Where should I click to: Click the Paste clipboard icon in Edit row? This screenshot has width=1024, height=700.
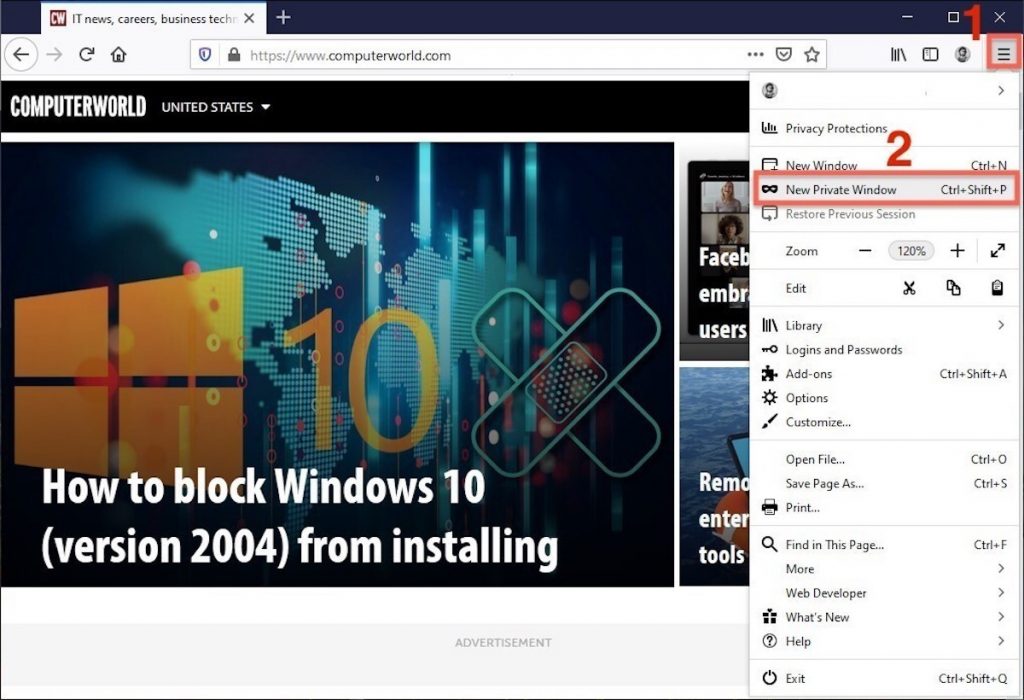click(997, 288)
